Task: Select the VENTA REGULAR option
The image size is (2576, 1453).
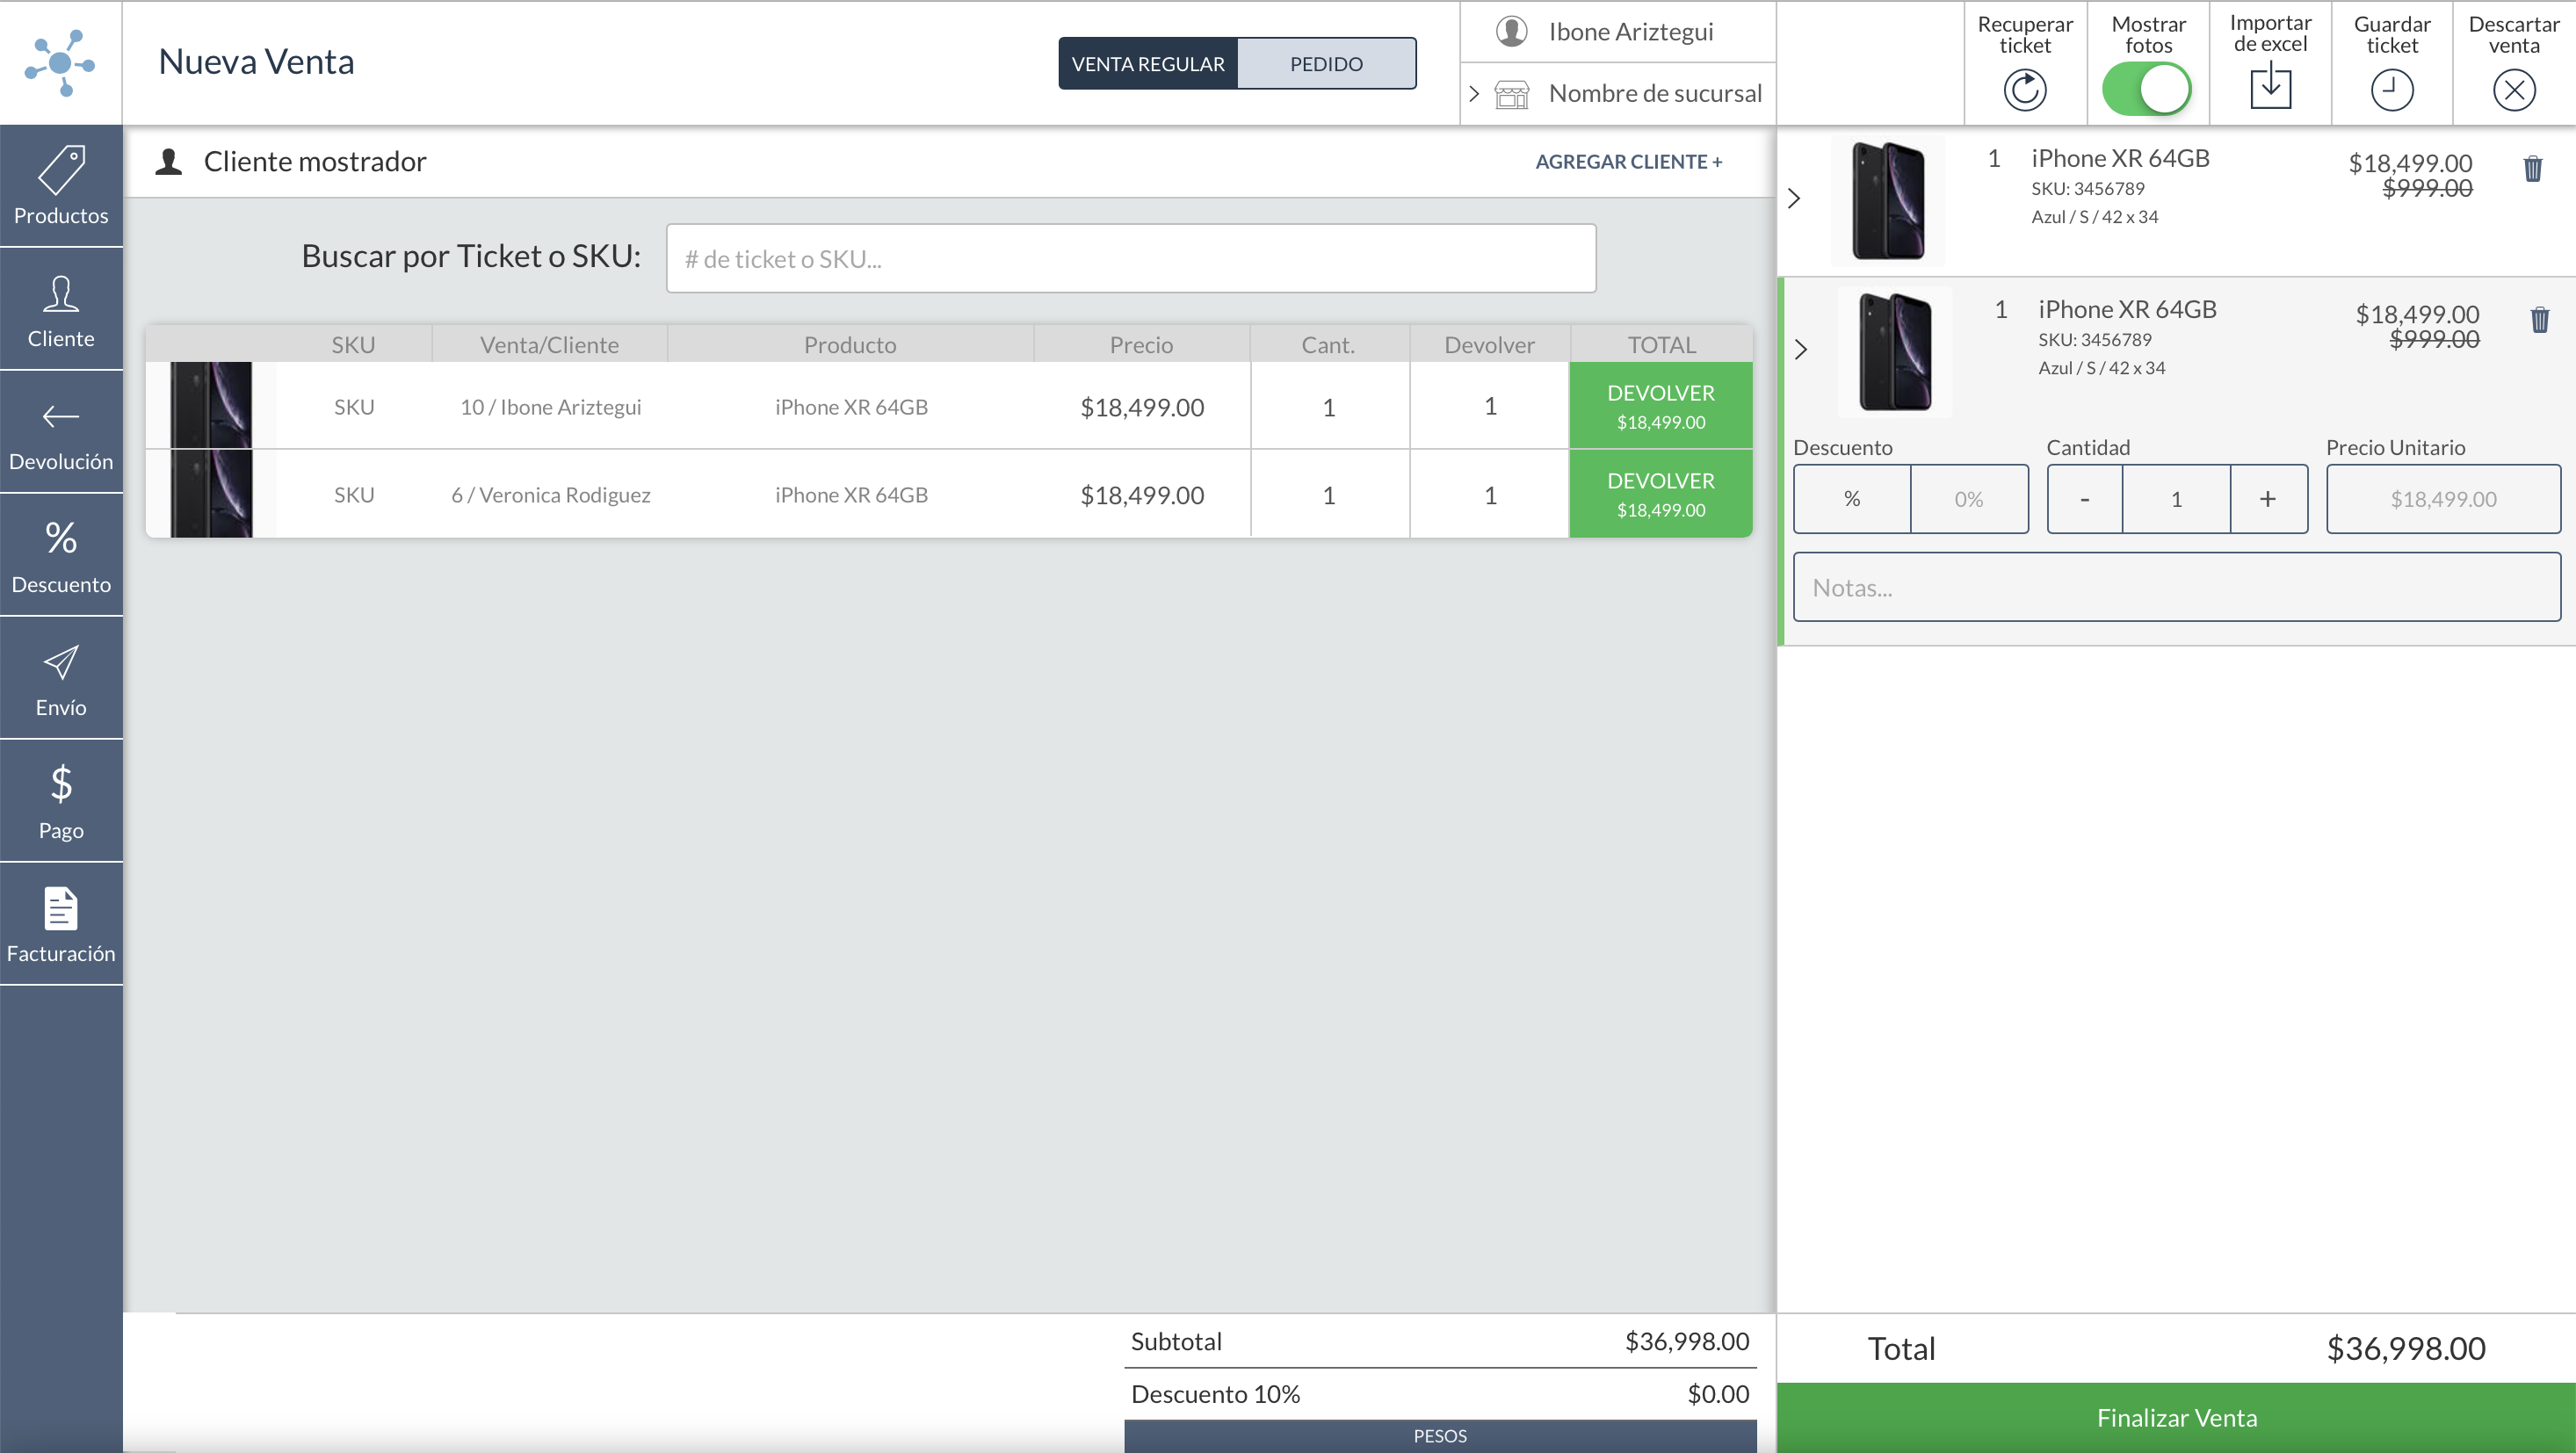Action: (x=1147, y=64)
